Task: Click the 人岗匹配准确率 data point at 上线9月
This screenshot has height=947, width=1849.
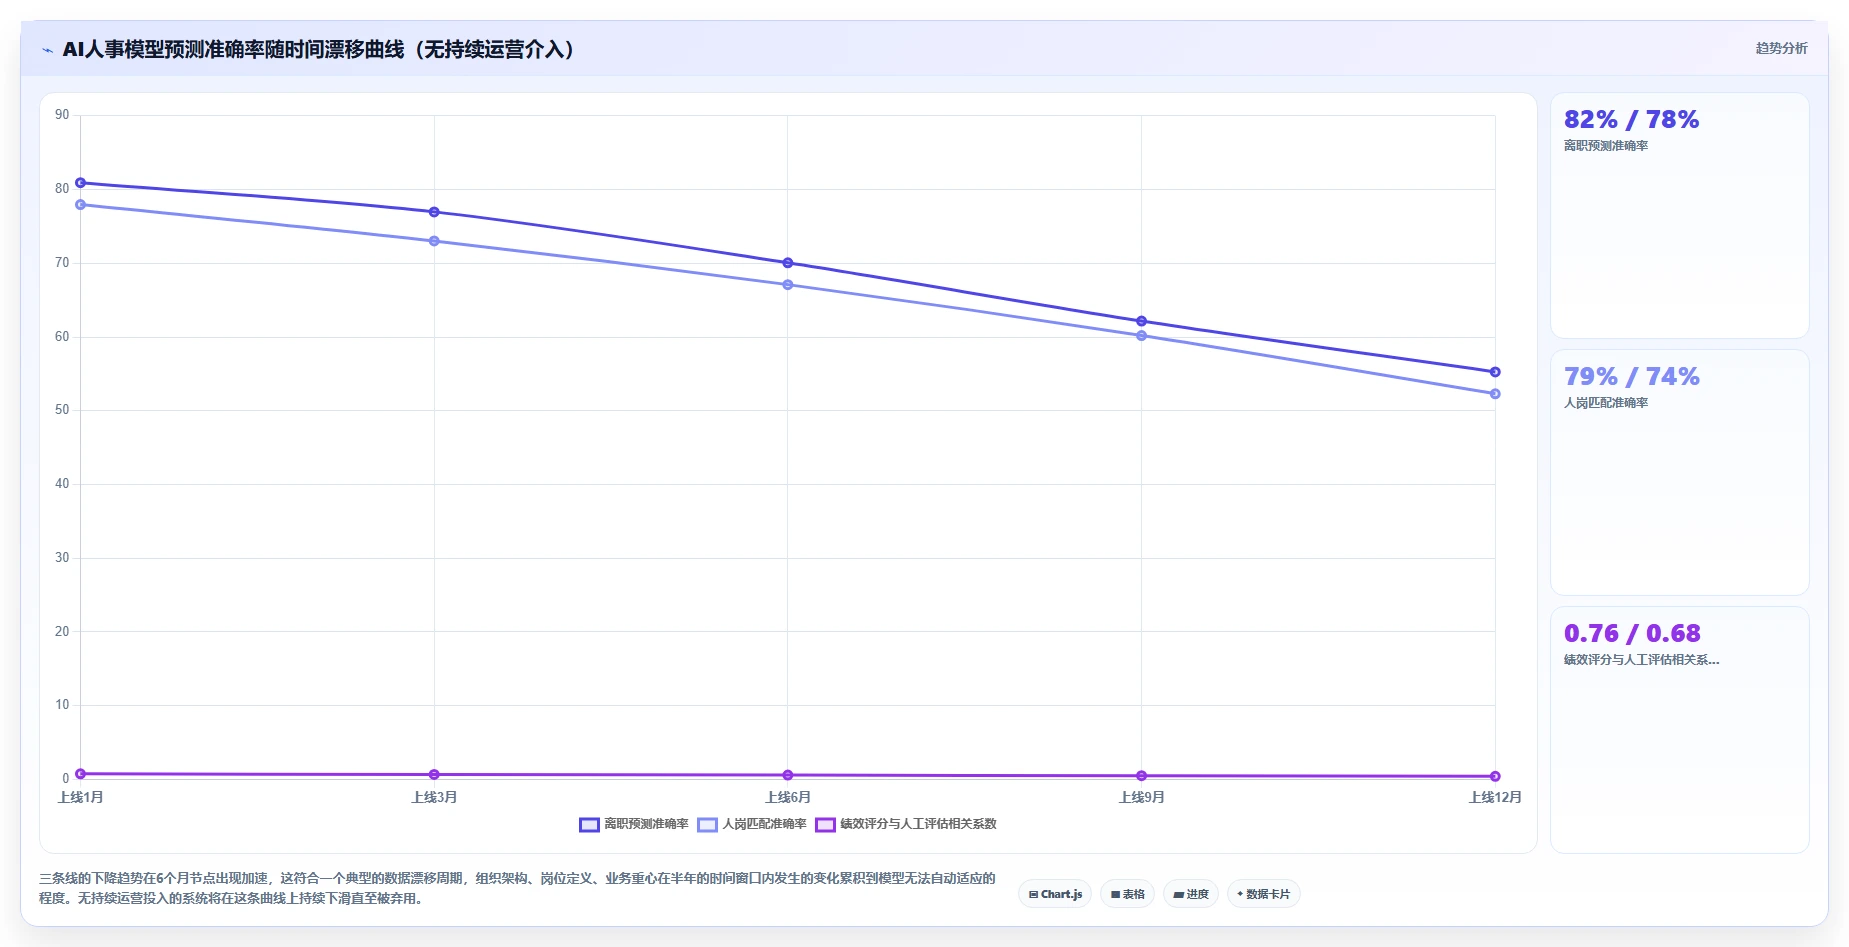Action: tap(1141, 336)
